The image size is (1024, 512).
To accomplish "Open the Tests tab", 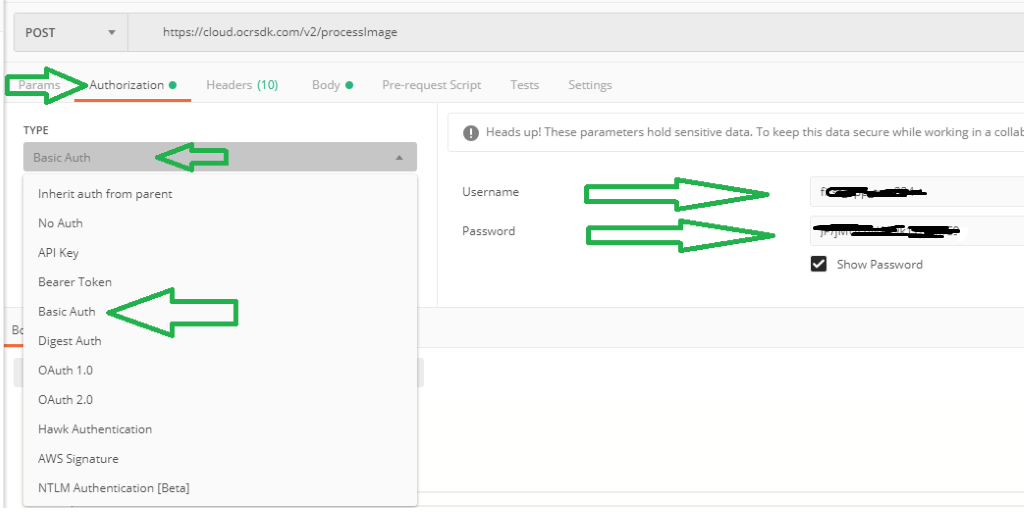I will coord(524,85).
